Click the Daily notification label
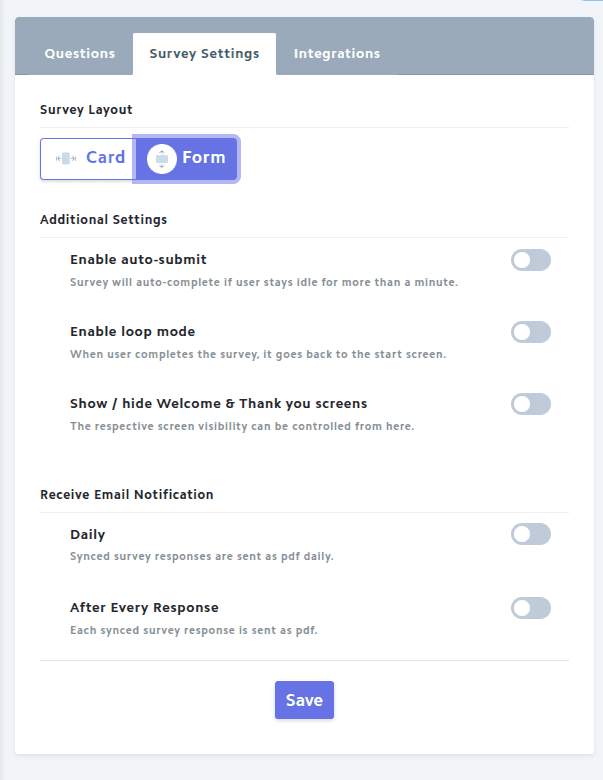The image size is (603, 780). pyautogui.click(x=88, y=535)
